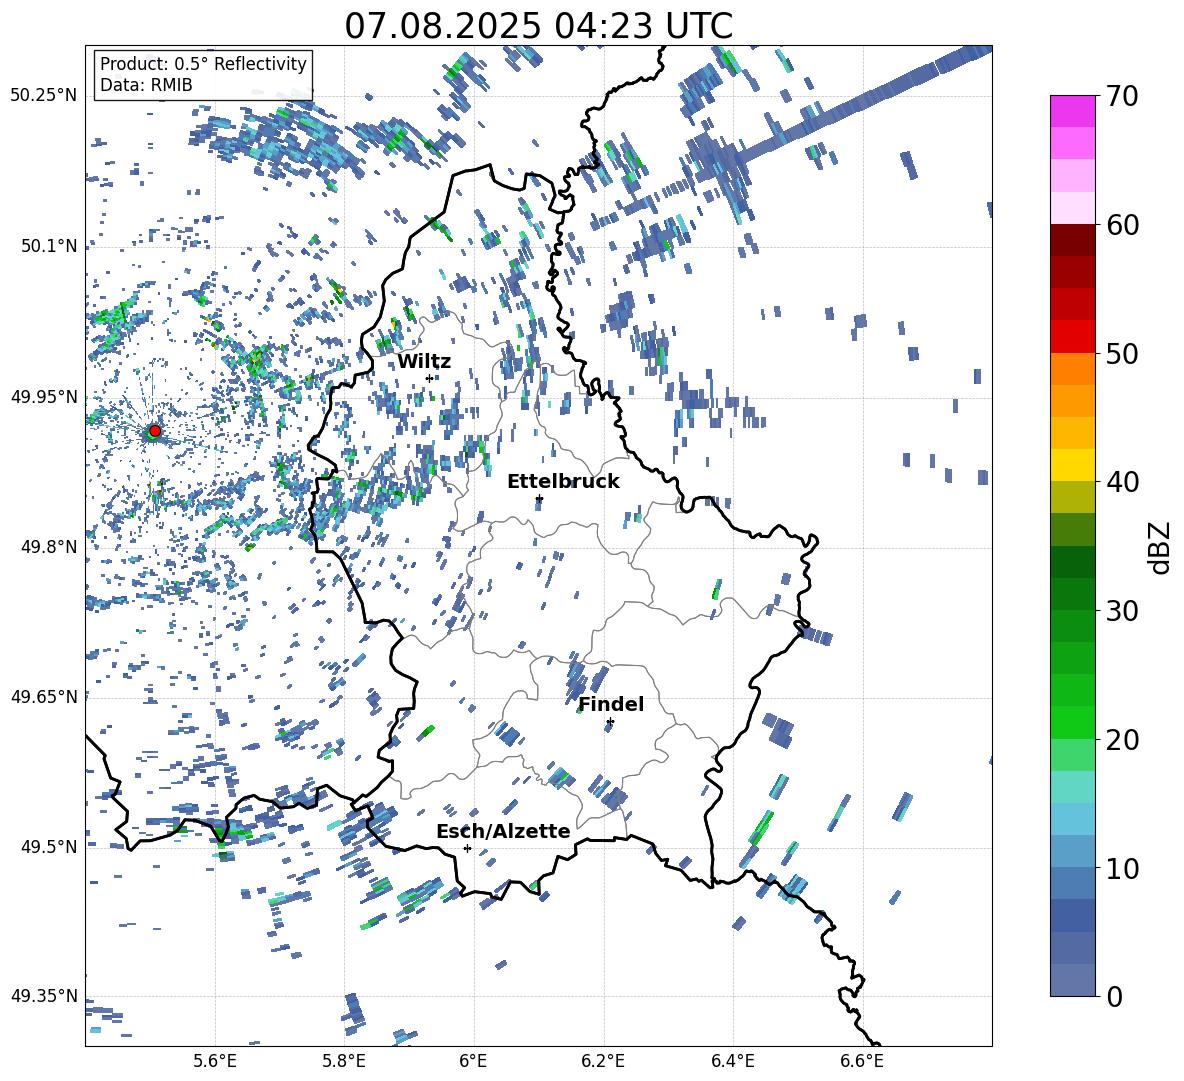Image resolution: width=1184 pixels, height=1081 pixels.
Task: Click the 49.65°N latitude label
Action: 44,696
